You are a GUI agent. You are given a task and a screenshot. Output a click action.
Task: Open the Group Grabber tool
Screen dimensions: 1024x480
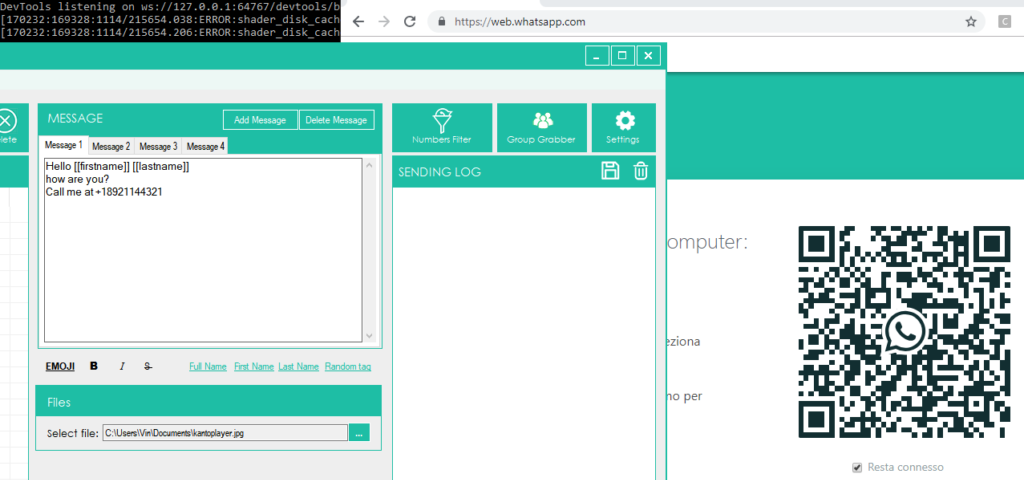(541, 128)
